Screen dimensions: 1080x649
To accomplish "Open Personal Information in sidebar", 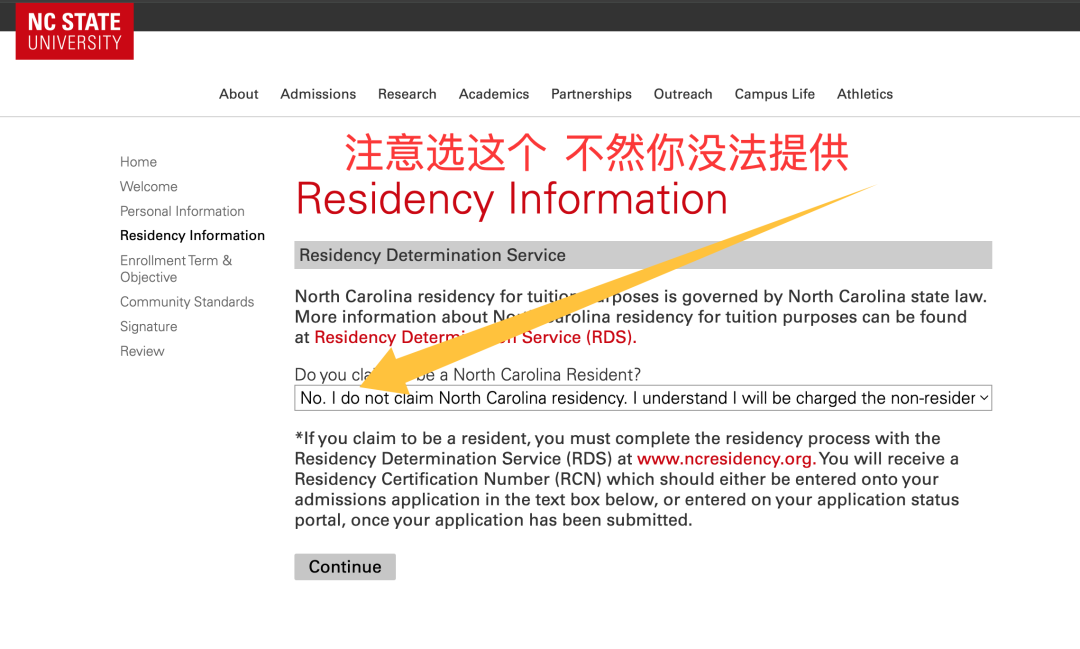I will click(x=182, y=212).
